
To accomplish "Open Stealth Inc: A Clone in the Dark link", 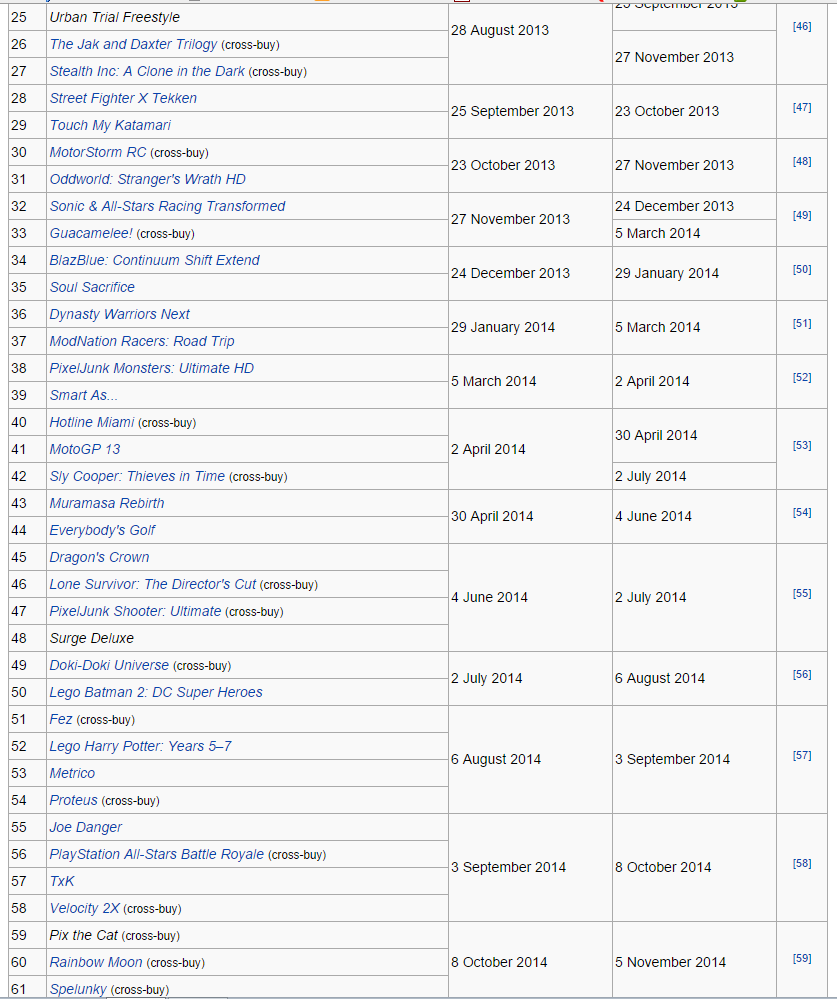I will click(x=147, y=71).
